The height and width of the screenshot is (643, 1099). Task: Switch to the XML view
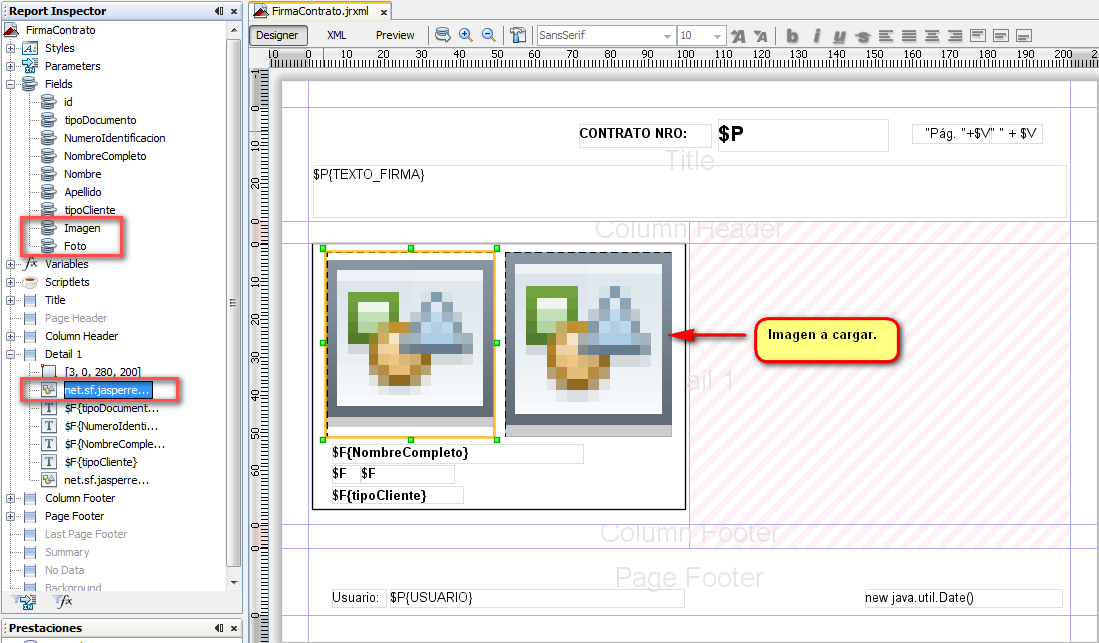tap(337, 35)
